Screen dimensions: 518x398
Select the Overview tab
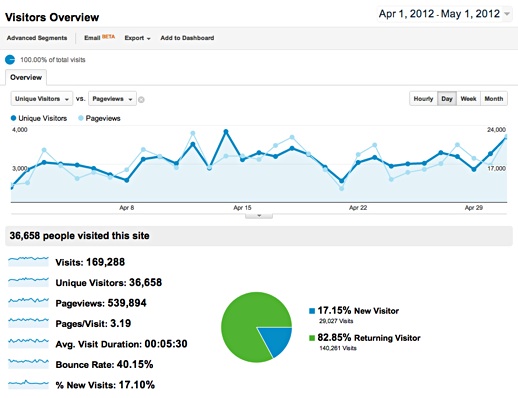[26, 77]
